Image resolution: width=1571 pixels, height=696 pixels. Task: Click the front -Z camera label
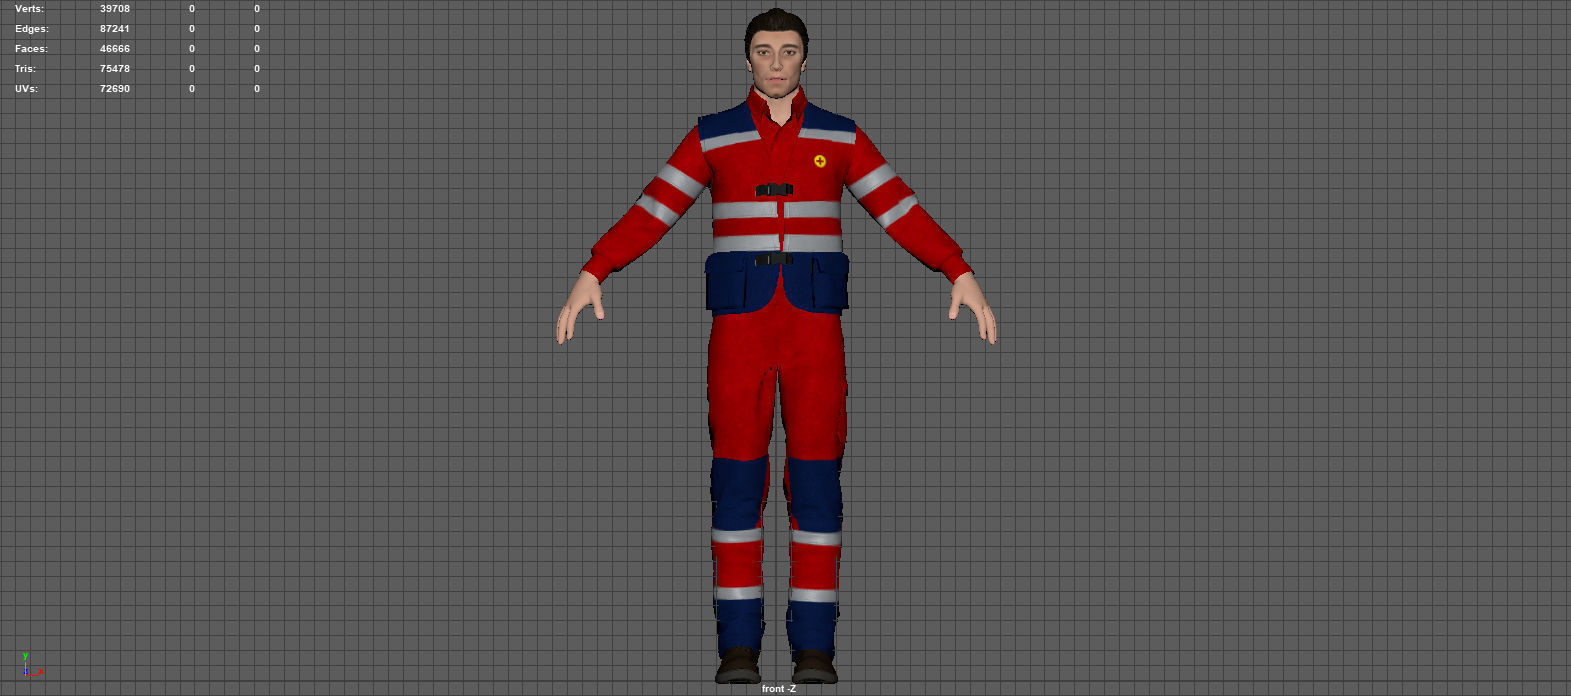coord(779,689)
